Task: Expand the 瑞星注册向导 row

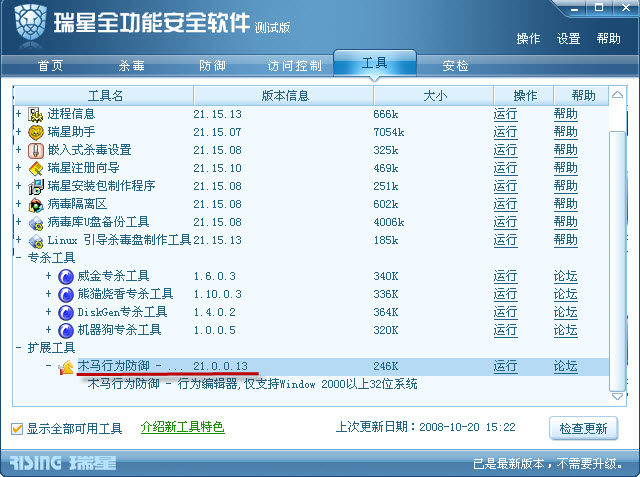Action: click(18, 167)
